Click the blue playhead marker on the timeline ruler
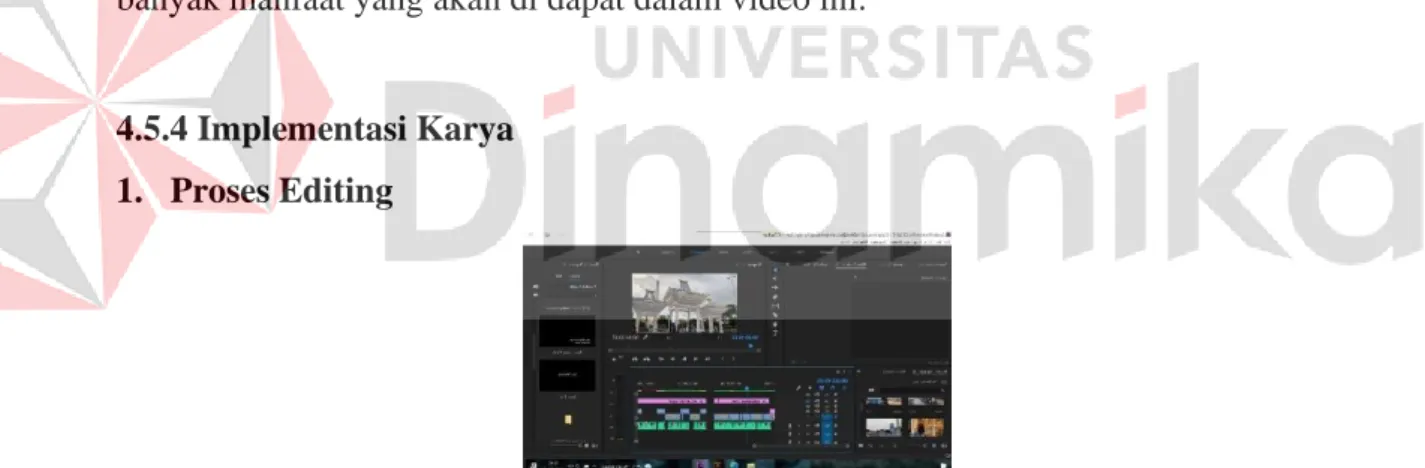This screenshot has height=468, width=1425. coord(746,387)
